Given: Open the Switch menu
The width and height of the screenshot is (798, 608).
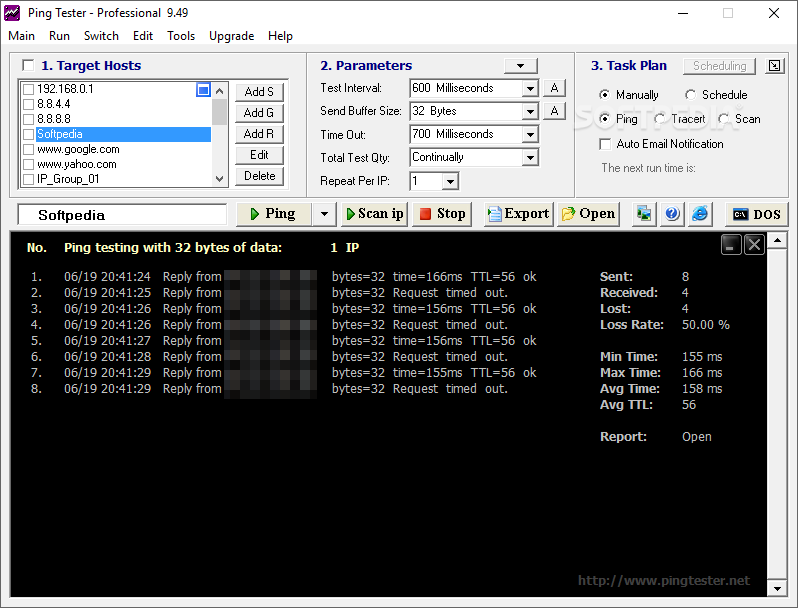Looking at the screenshot, I should (101, 36).
